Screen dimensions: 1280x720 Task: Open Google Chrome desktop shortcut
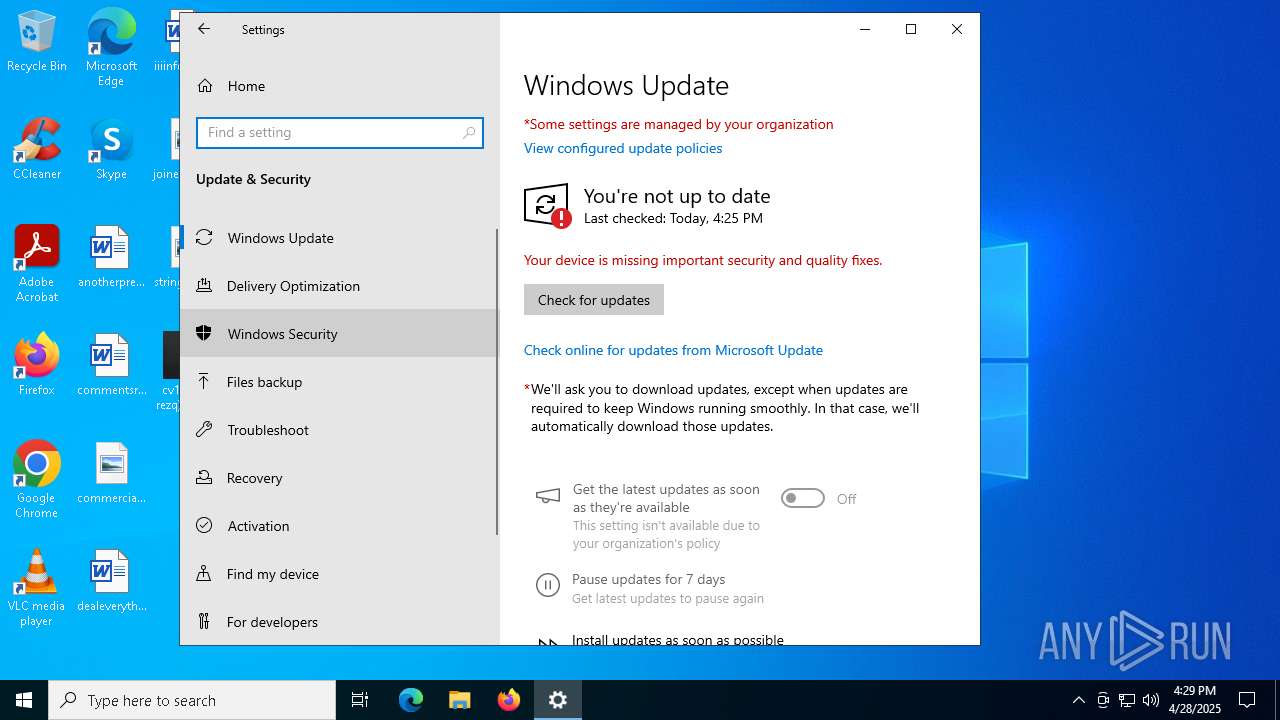click(x=37, y=480)
